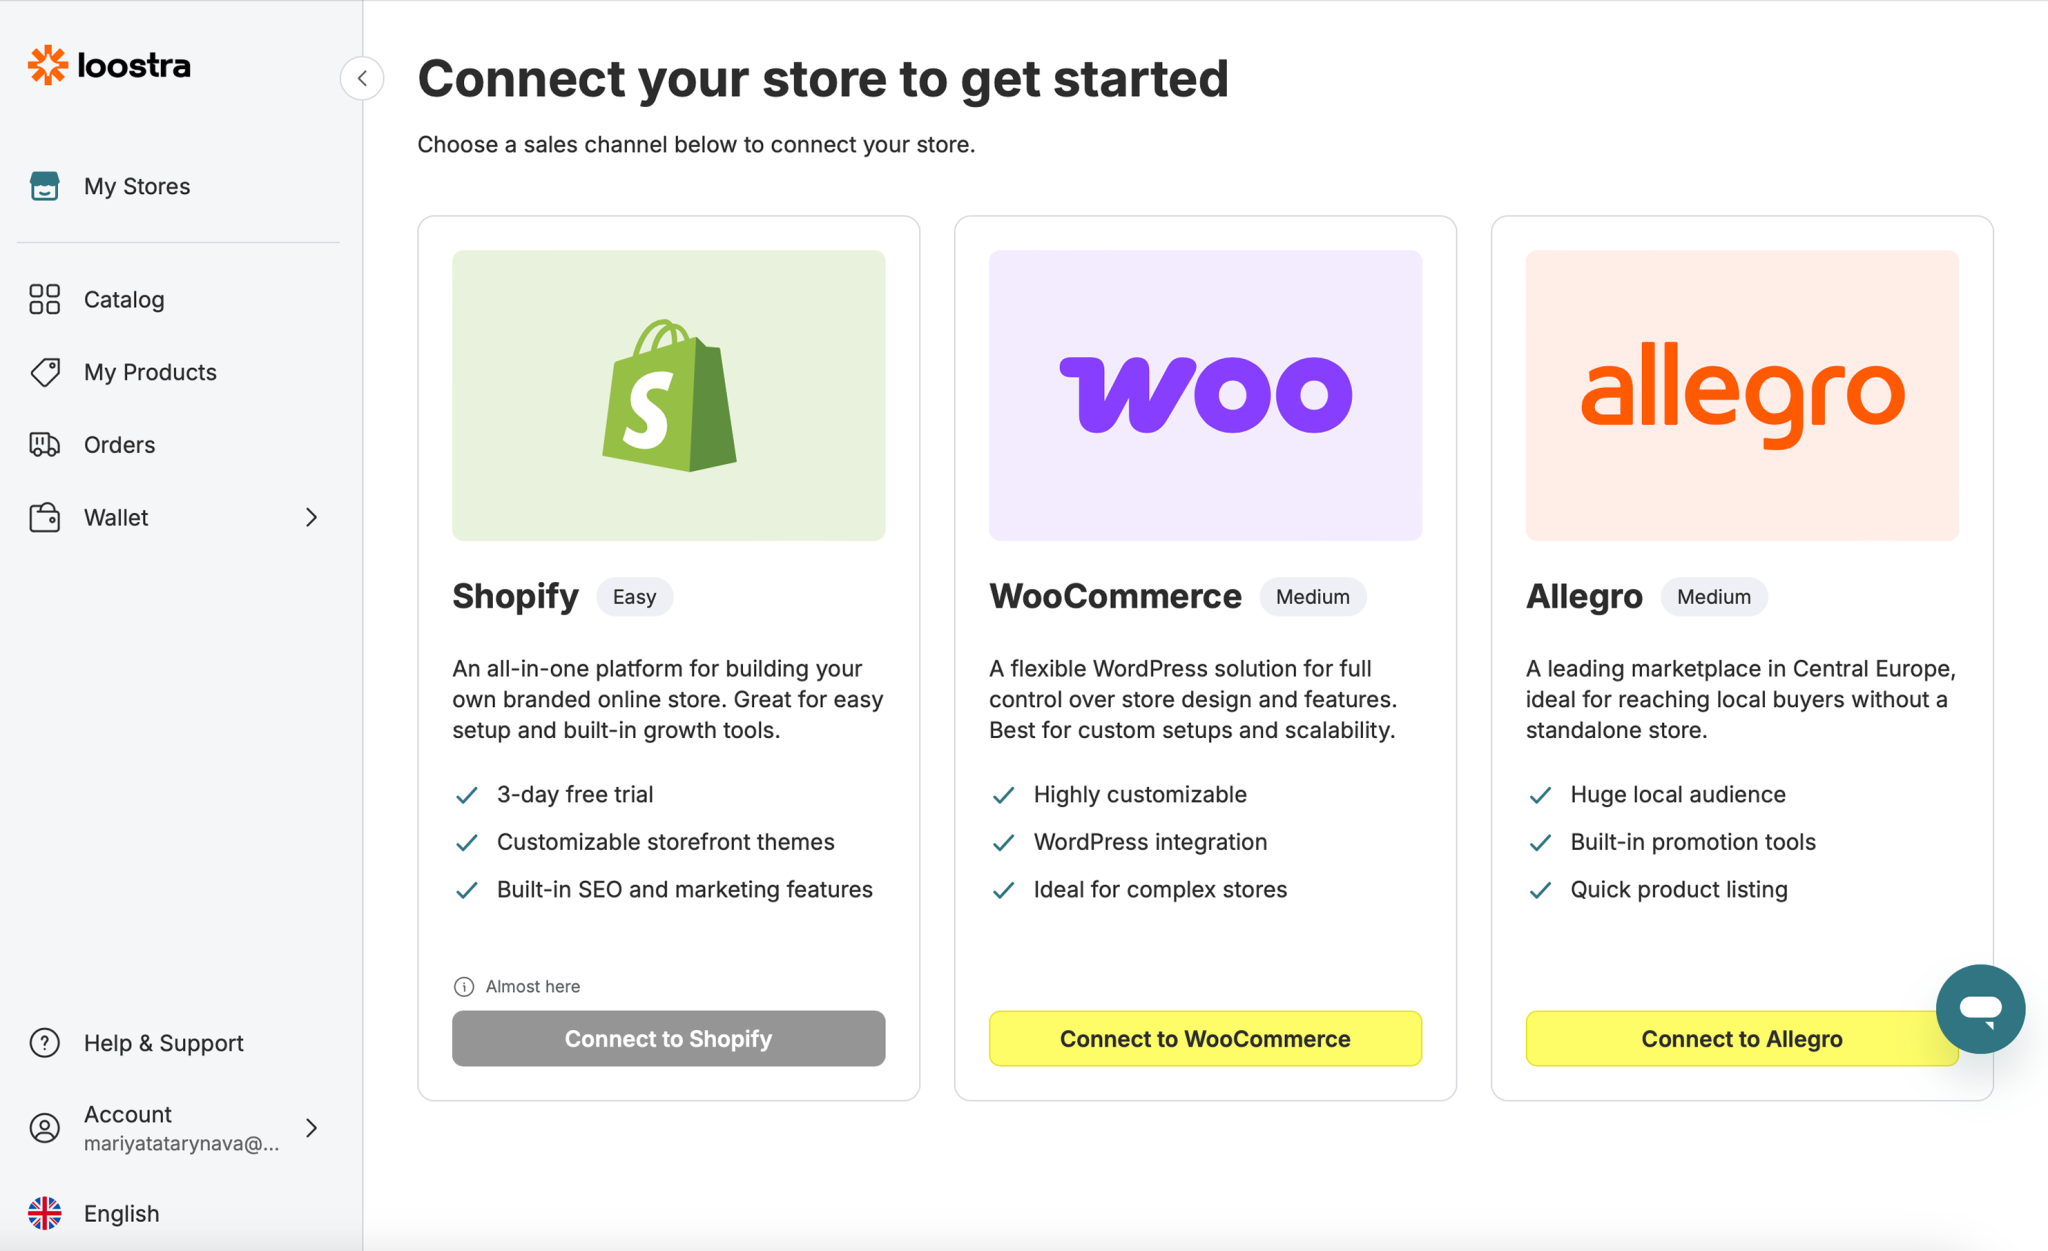
Task: Click the Allegro logo banner image
Action: click(1742, 395)
